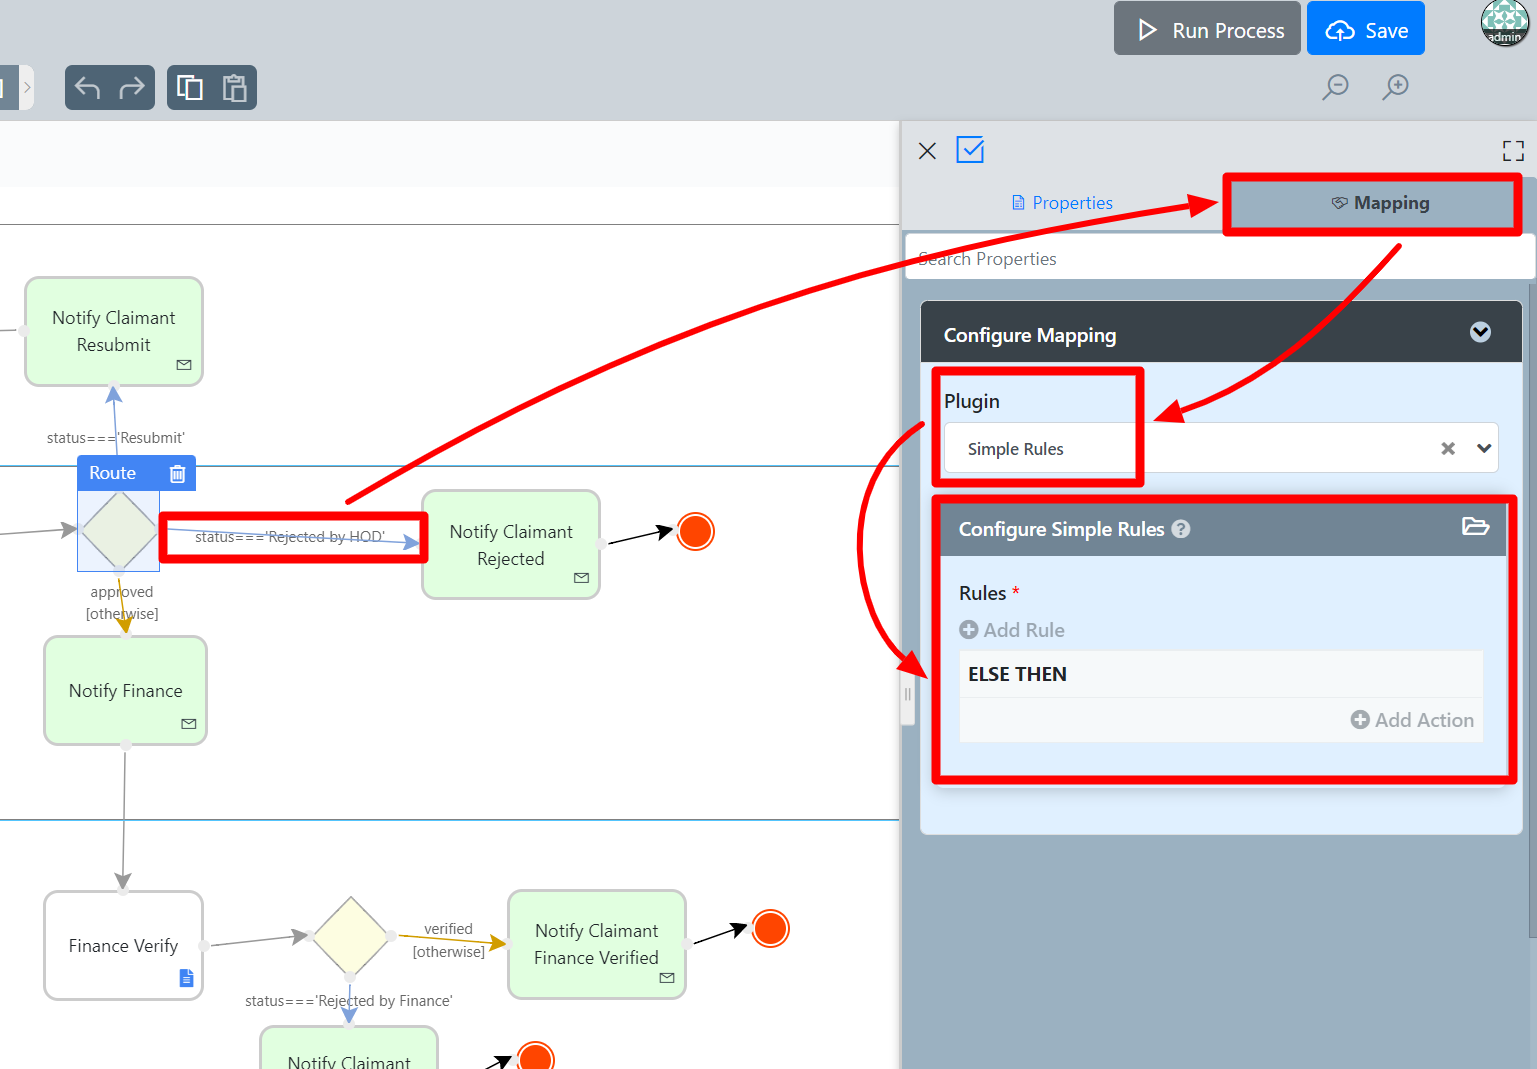
Task: Collapse the Configure Mapping section
Action: pyautogui.click(x=1480, y=332)
